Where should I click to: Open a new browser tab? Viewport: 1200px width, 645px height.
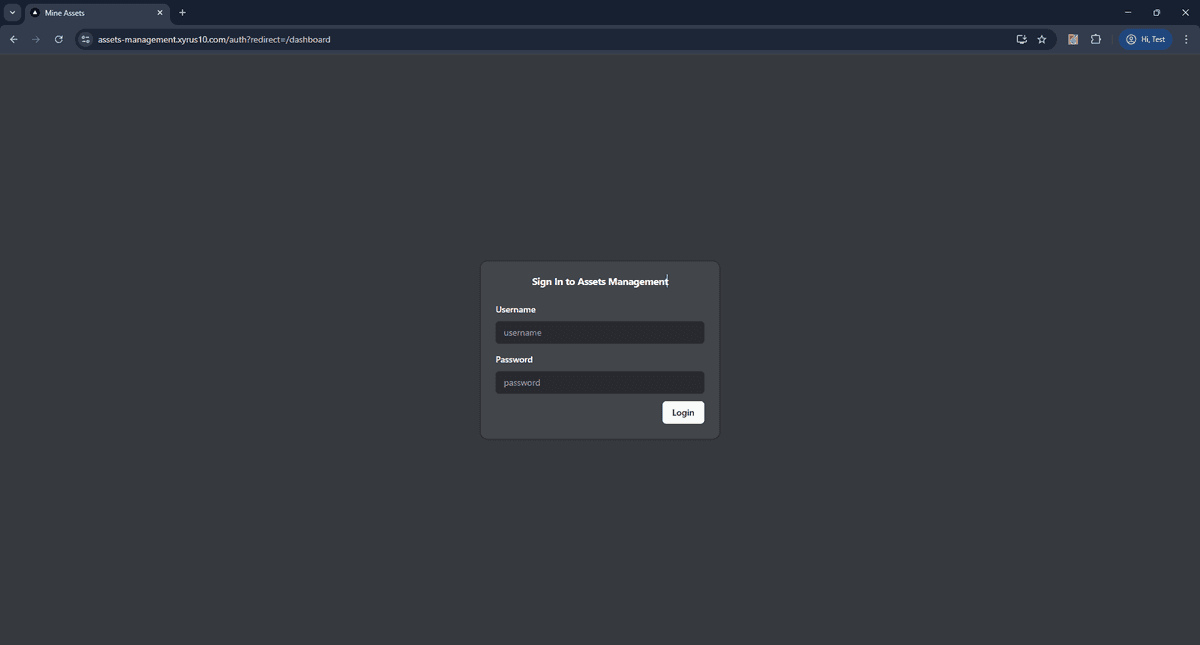point(181,12)
